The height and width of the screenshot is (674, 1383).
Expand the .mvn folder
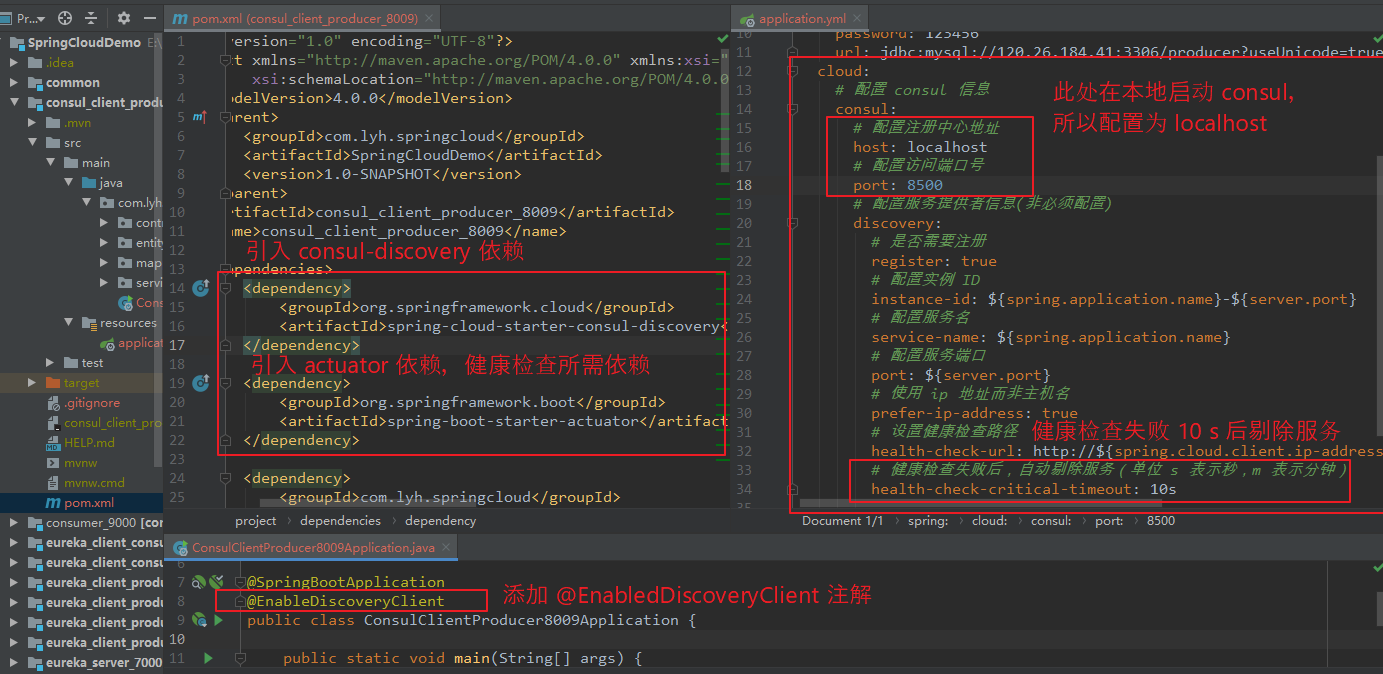[x=33, y=123]
